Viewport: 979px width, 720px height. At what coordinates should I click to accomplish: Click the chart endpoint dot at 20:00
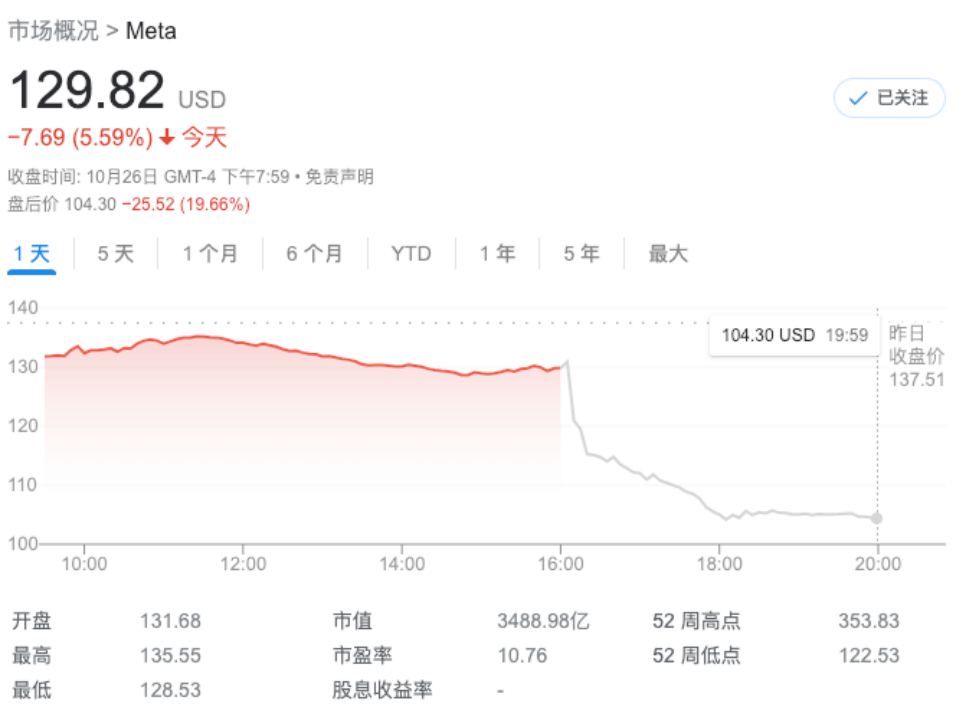pos(877,518)
